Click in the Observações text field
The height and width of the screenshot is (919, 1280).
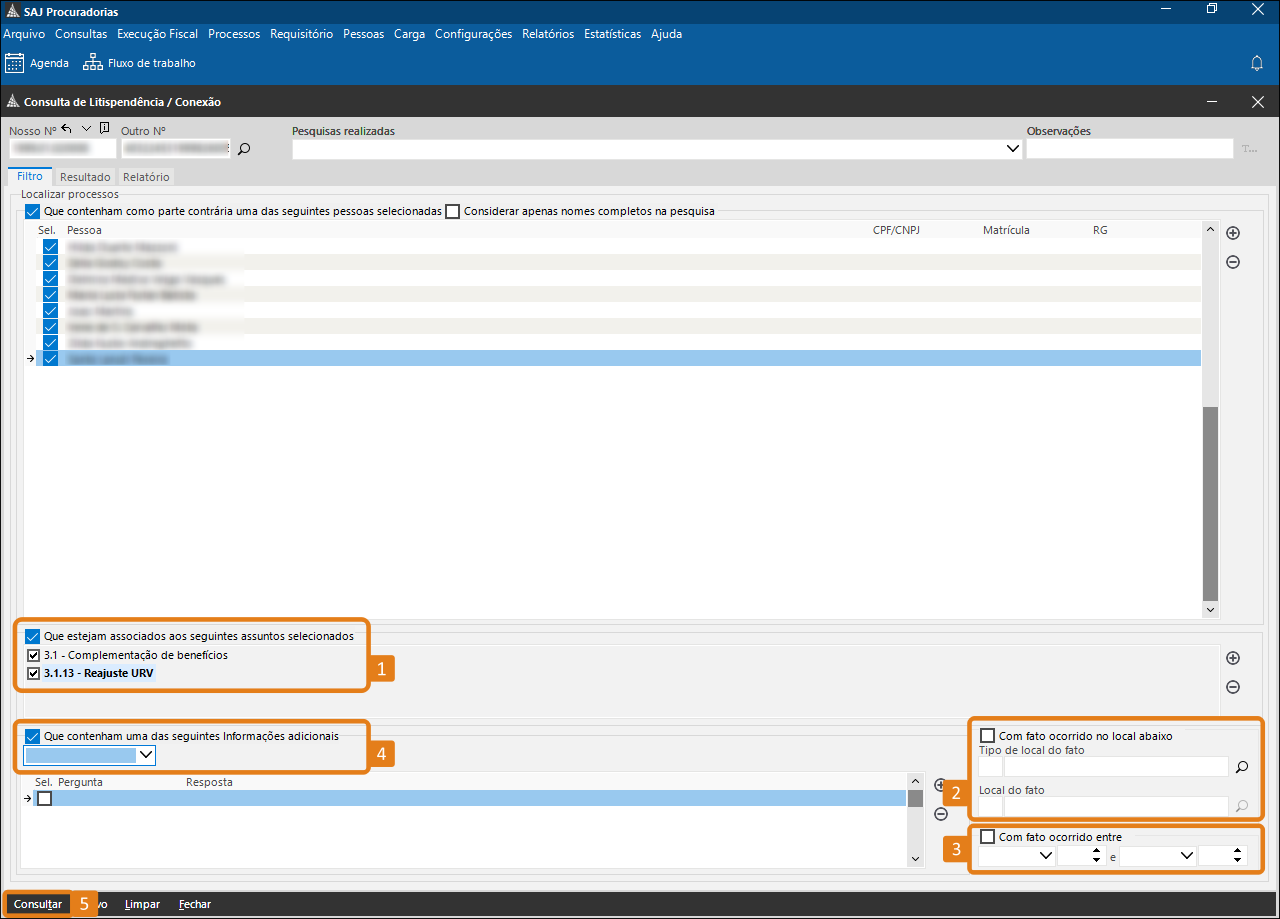tap(1129, 149)
